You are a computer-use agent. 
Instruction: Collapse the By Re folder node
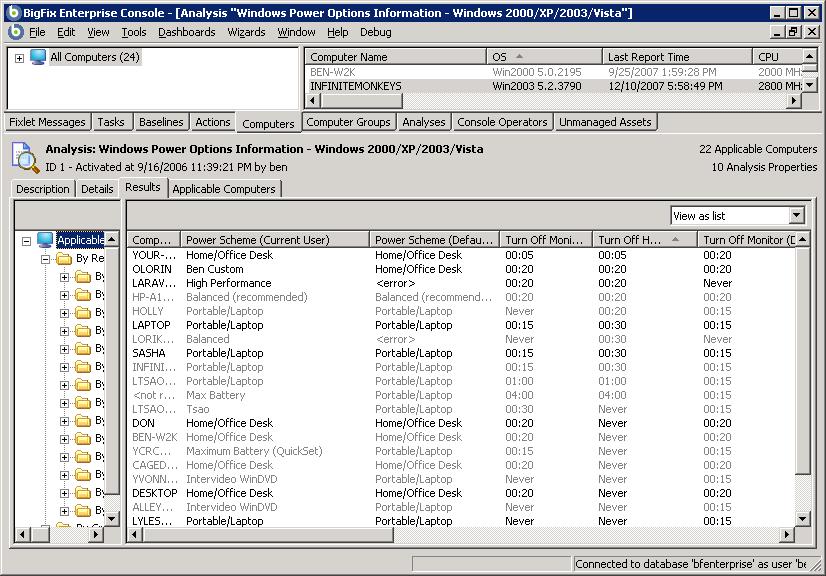tap(46, 259)
